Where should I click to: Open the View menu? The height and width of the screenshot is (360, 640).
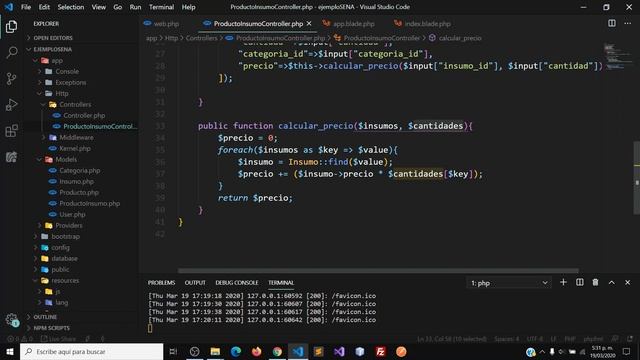98,7
